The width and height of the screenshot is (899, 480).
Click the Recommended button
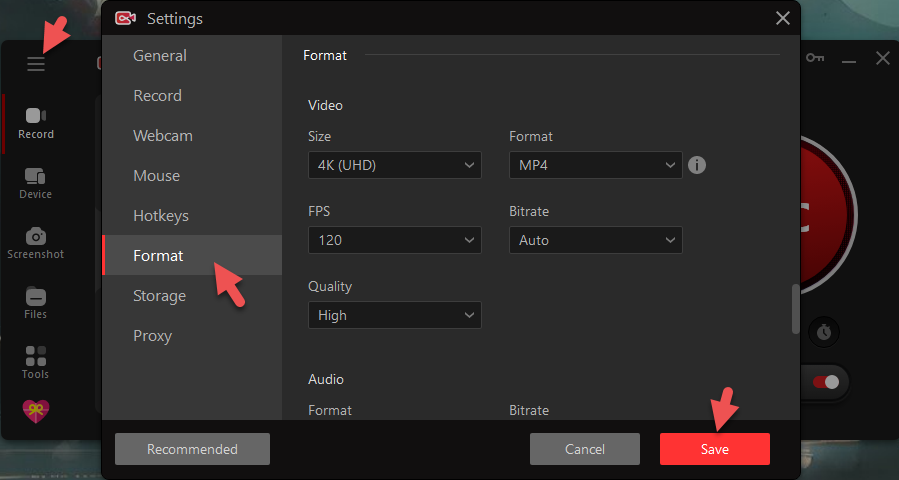[192, 449]
